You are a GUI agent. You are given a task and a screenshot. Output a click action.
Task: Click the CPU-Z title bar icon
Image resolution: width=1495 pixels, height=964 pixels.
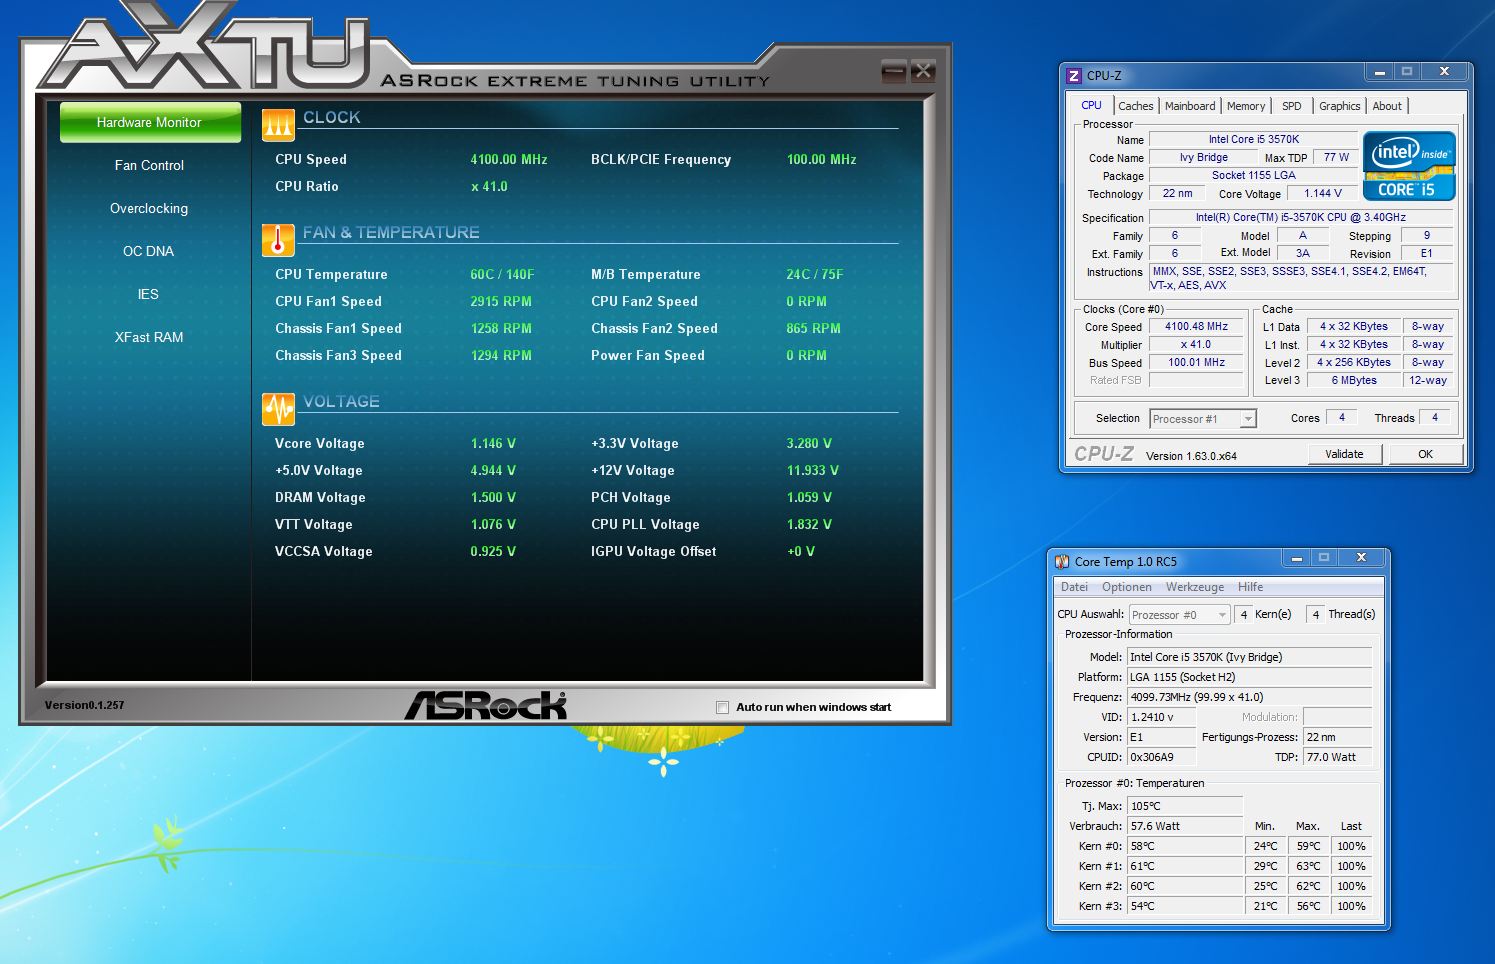[x=1074, y=75]
